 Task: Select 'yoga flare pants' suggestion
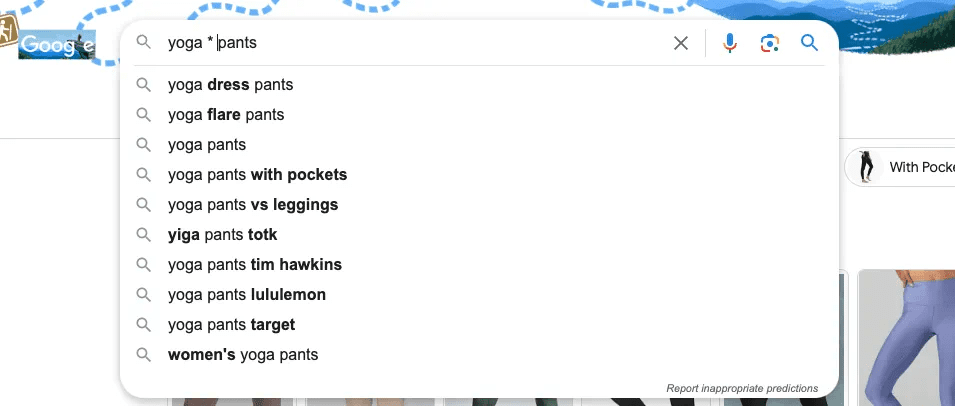[x=226, y=115]
